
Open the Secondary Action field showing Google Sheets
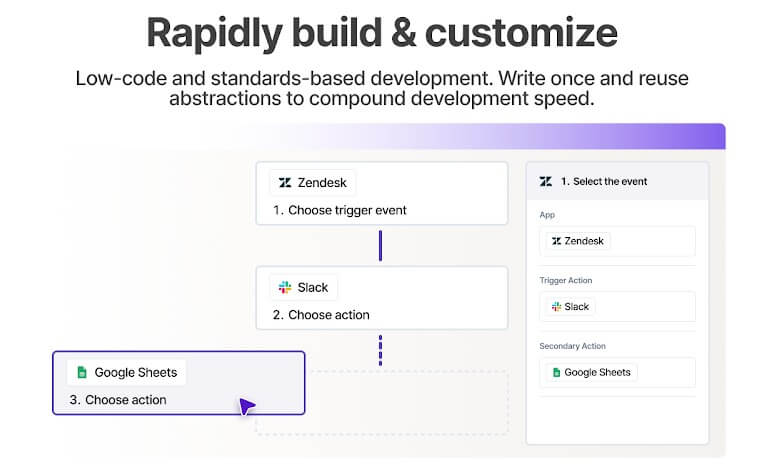point(617,373)
